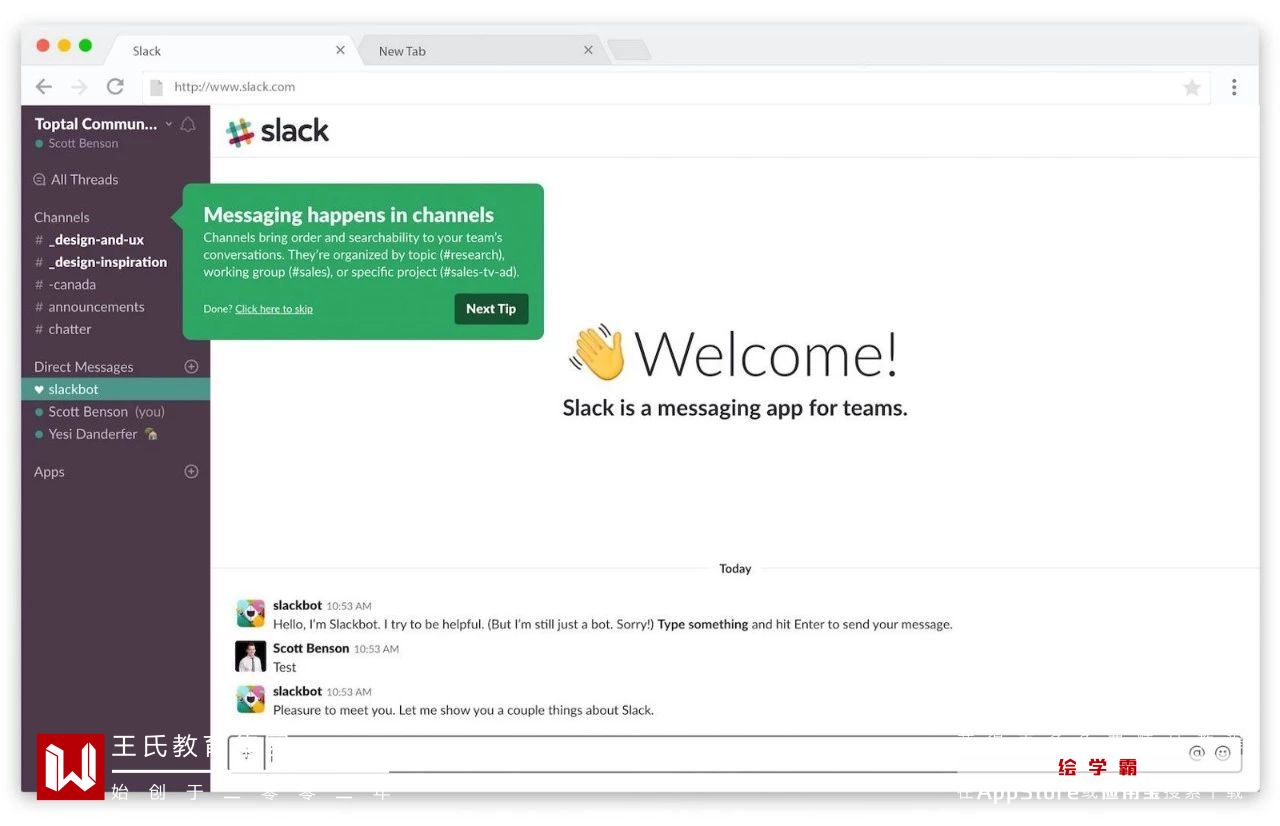The width and height of the screenshot is (1280, 826).
Task: Click the plus icon beside Direct Messages
Action: pos(192,367)
